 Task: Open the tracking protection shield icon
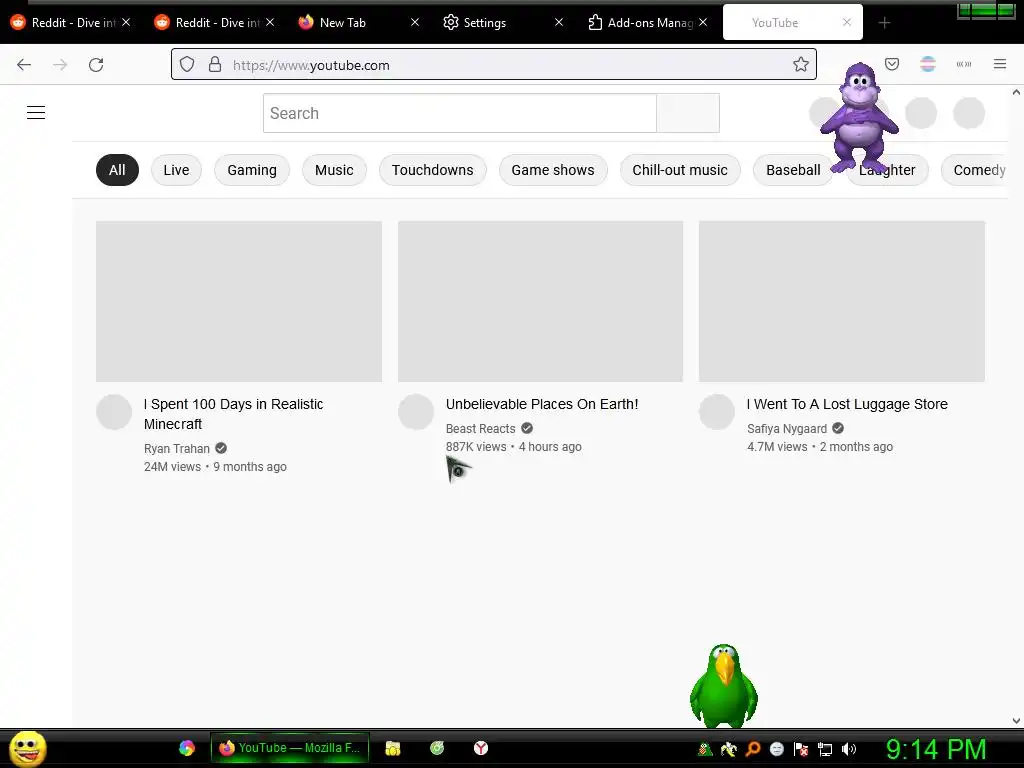tap(187, 65)
